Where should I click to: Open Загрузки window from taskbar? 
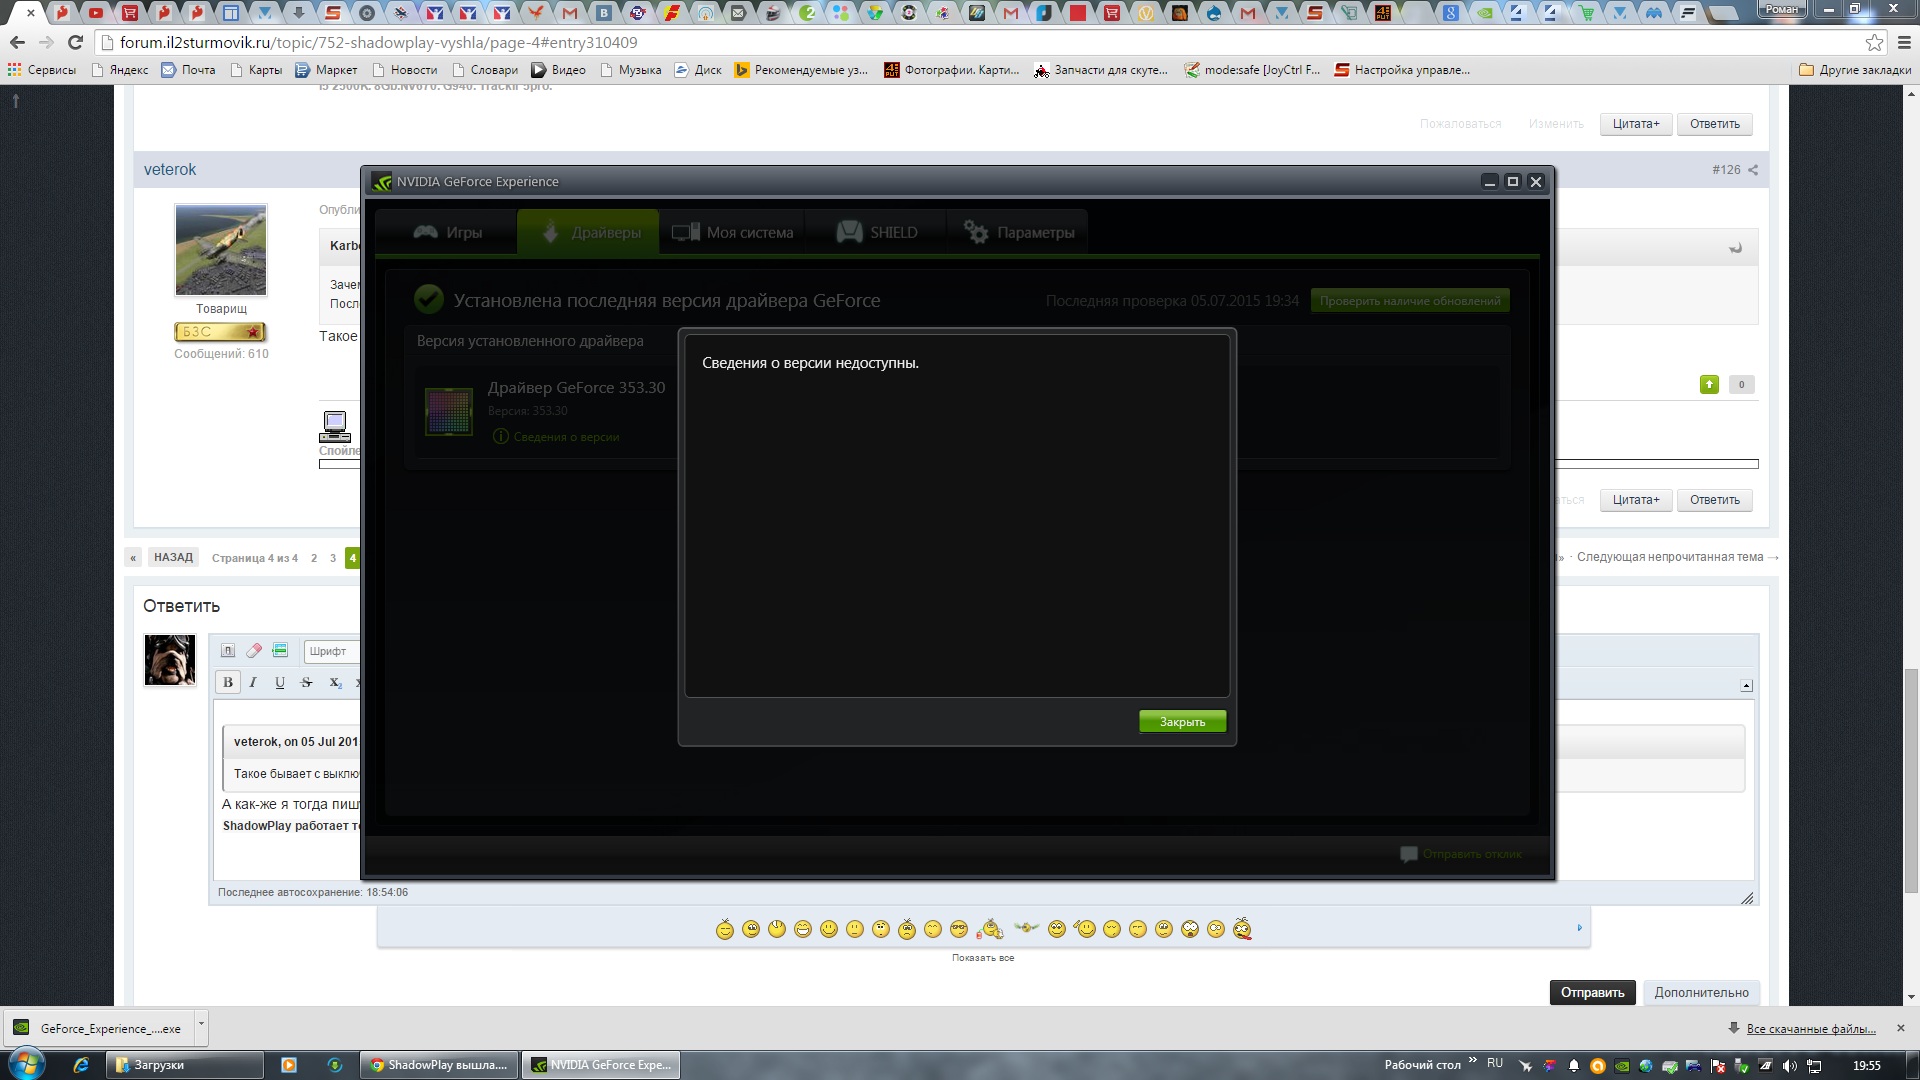click(x=185, y=1065)
